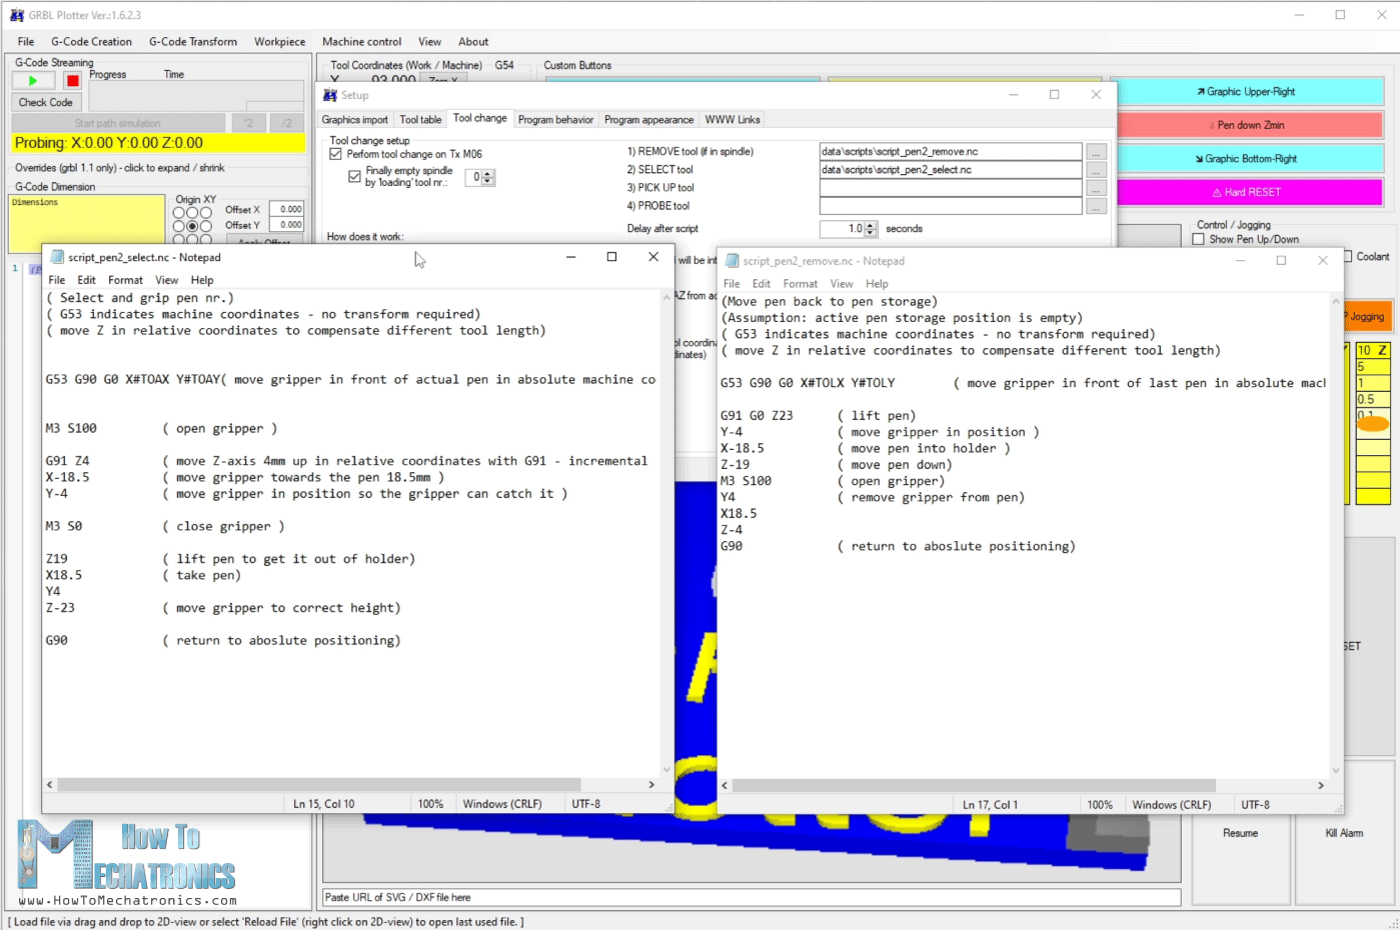Screen dimensions: 1400x930
Task: Hit the magenta Hard RESET button
Action: (1249, 192)
